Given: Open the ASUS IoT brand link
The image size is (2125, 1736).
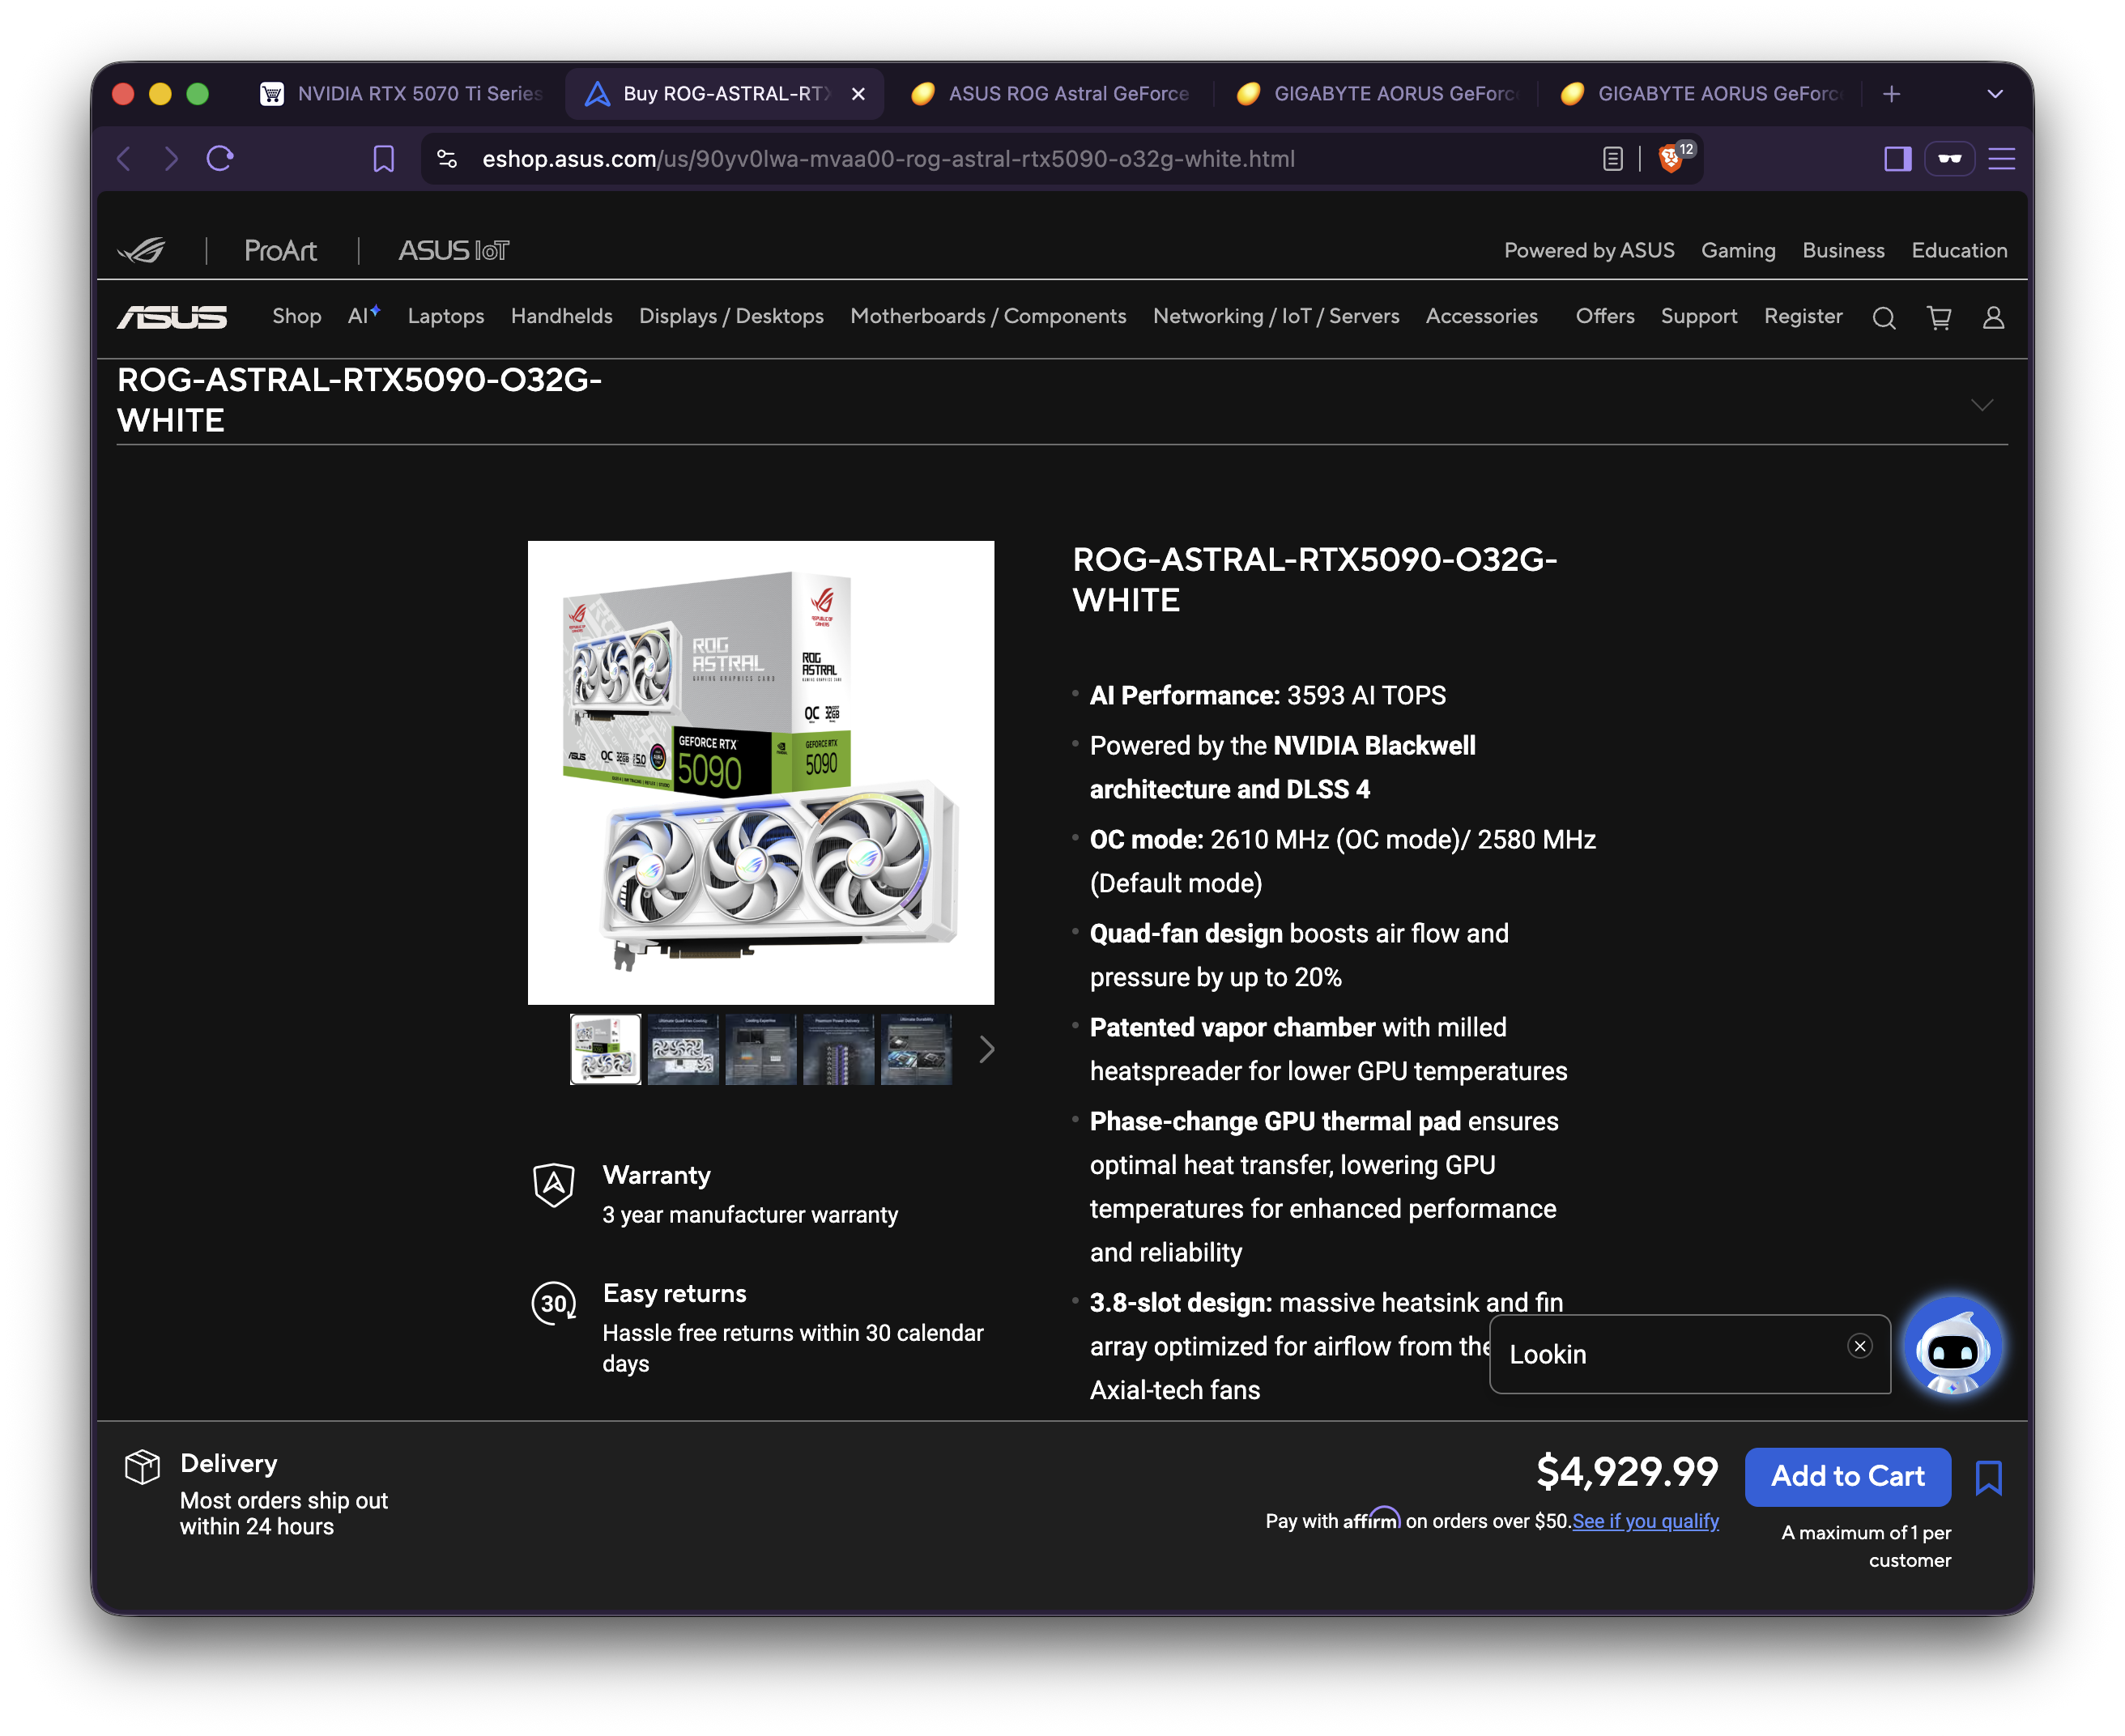Looking at the screenshot, I should coord(454,250).
